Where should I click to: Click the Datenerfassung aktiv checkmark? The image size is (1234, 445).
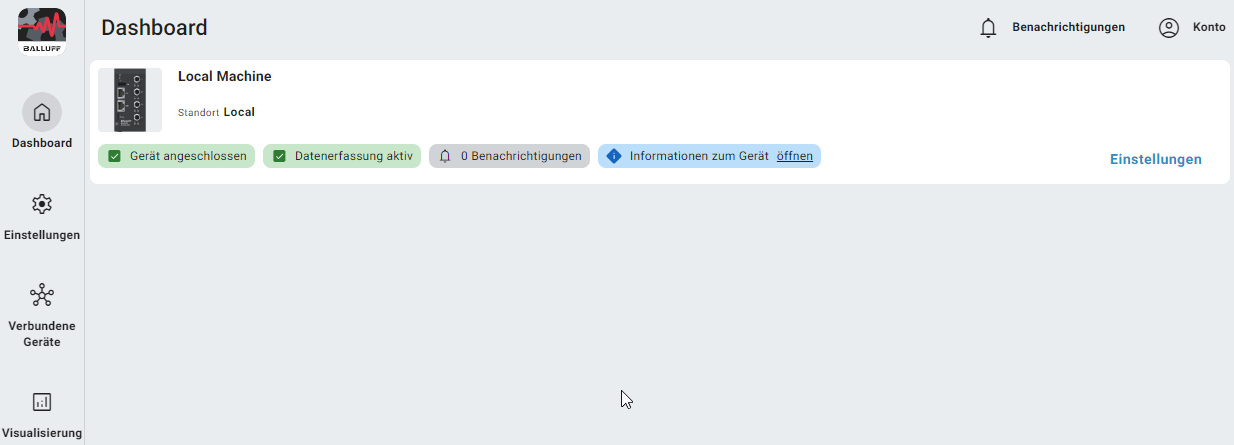point(279,156)
